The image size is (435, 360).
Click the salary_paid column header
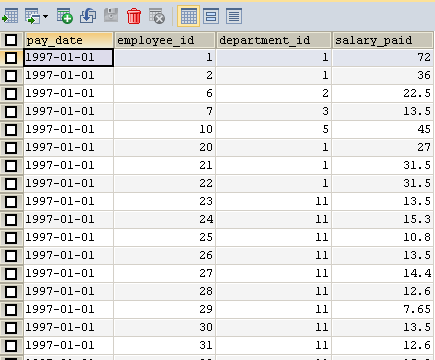(x=383, y=40)
